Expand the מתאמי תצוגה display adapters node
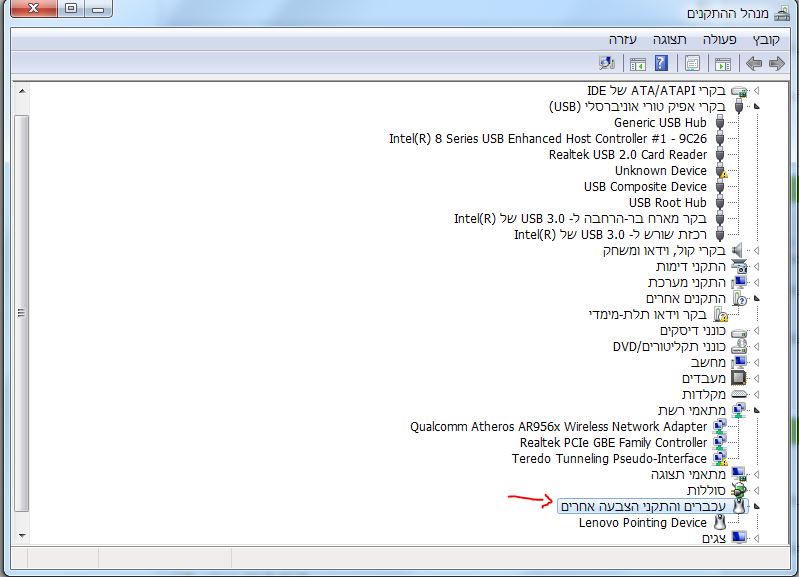799x577 pixels. click(757, 475)
